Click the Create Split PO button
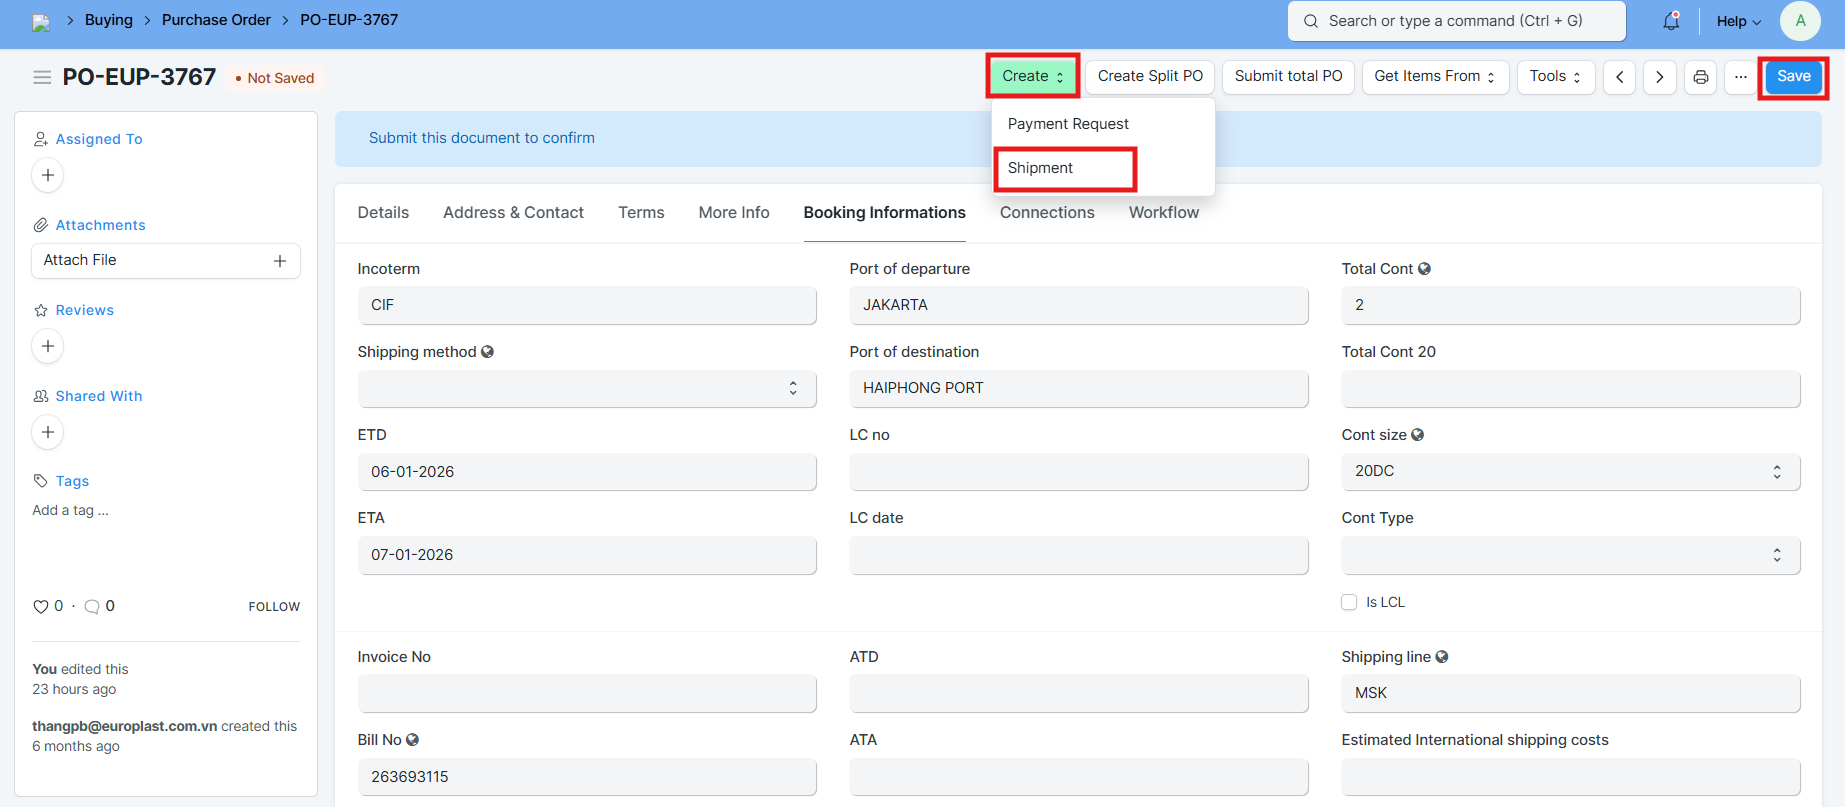This screenshot has width=1845, height=807. click(1150, 77)
